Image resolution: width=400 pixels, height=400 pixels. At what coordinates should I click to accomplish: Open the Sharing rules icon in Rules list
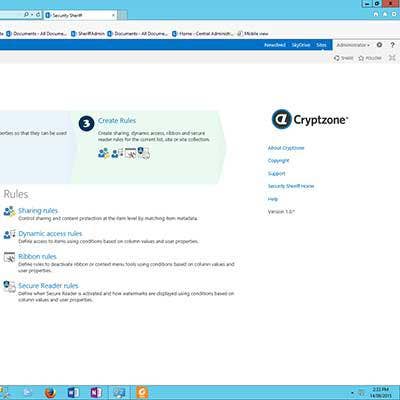9,211
